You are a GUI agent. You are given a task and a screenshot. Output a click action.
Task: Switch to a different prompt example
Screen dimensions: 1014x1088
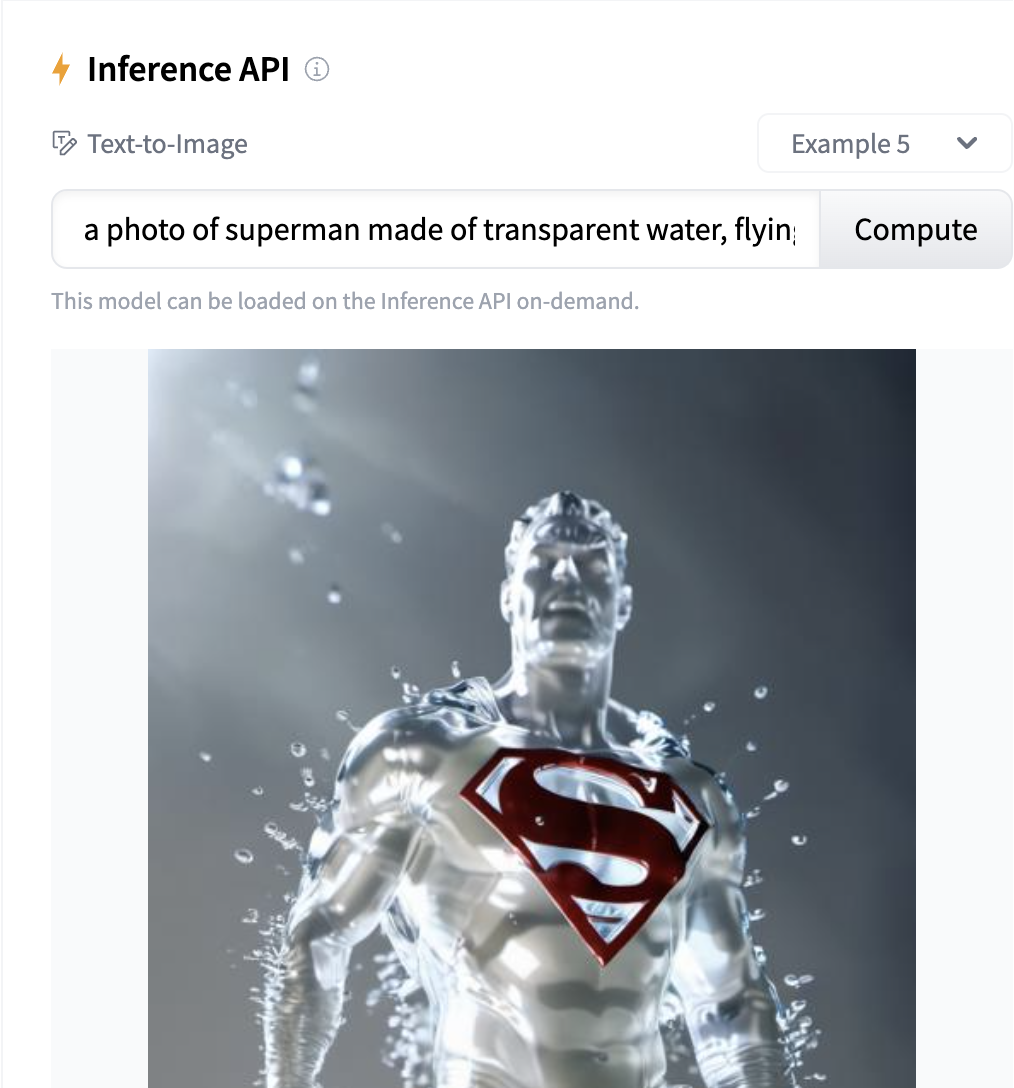(x=884, y=143)
